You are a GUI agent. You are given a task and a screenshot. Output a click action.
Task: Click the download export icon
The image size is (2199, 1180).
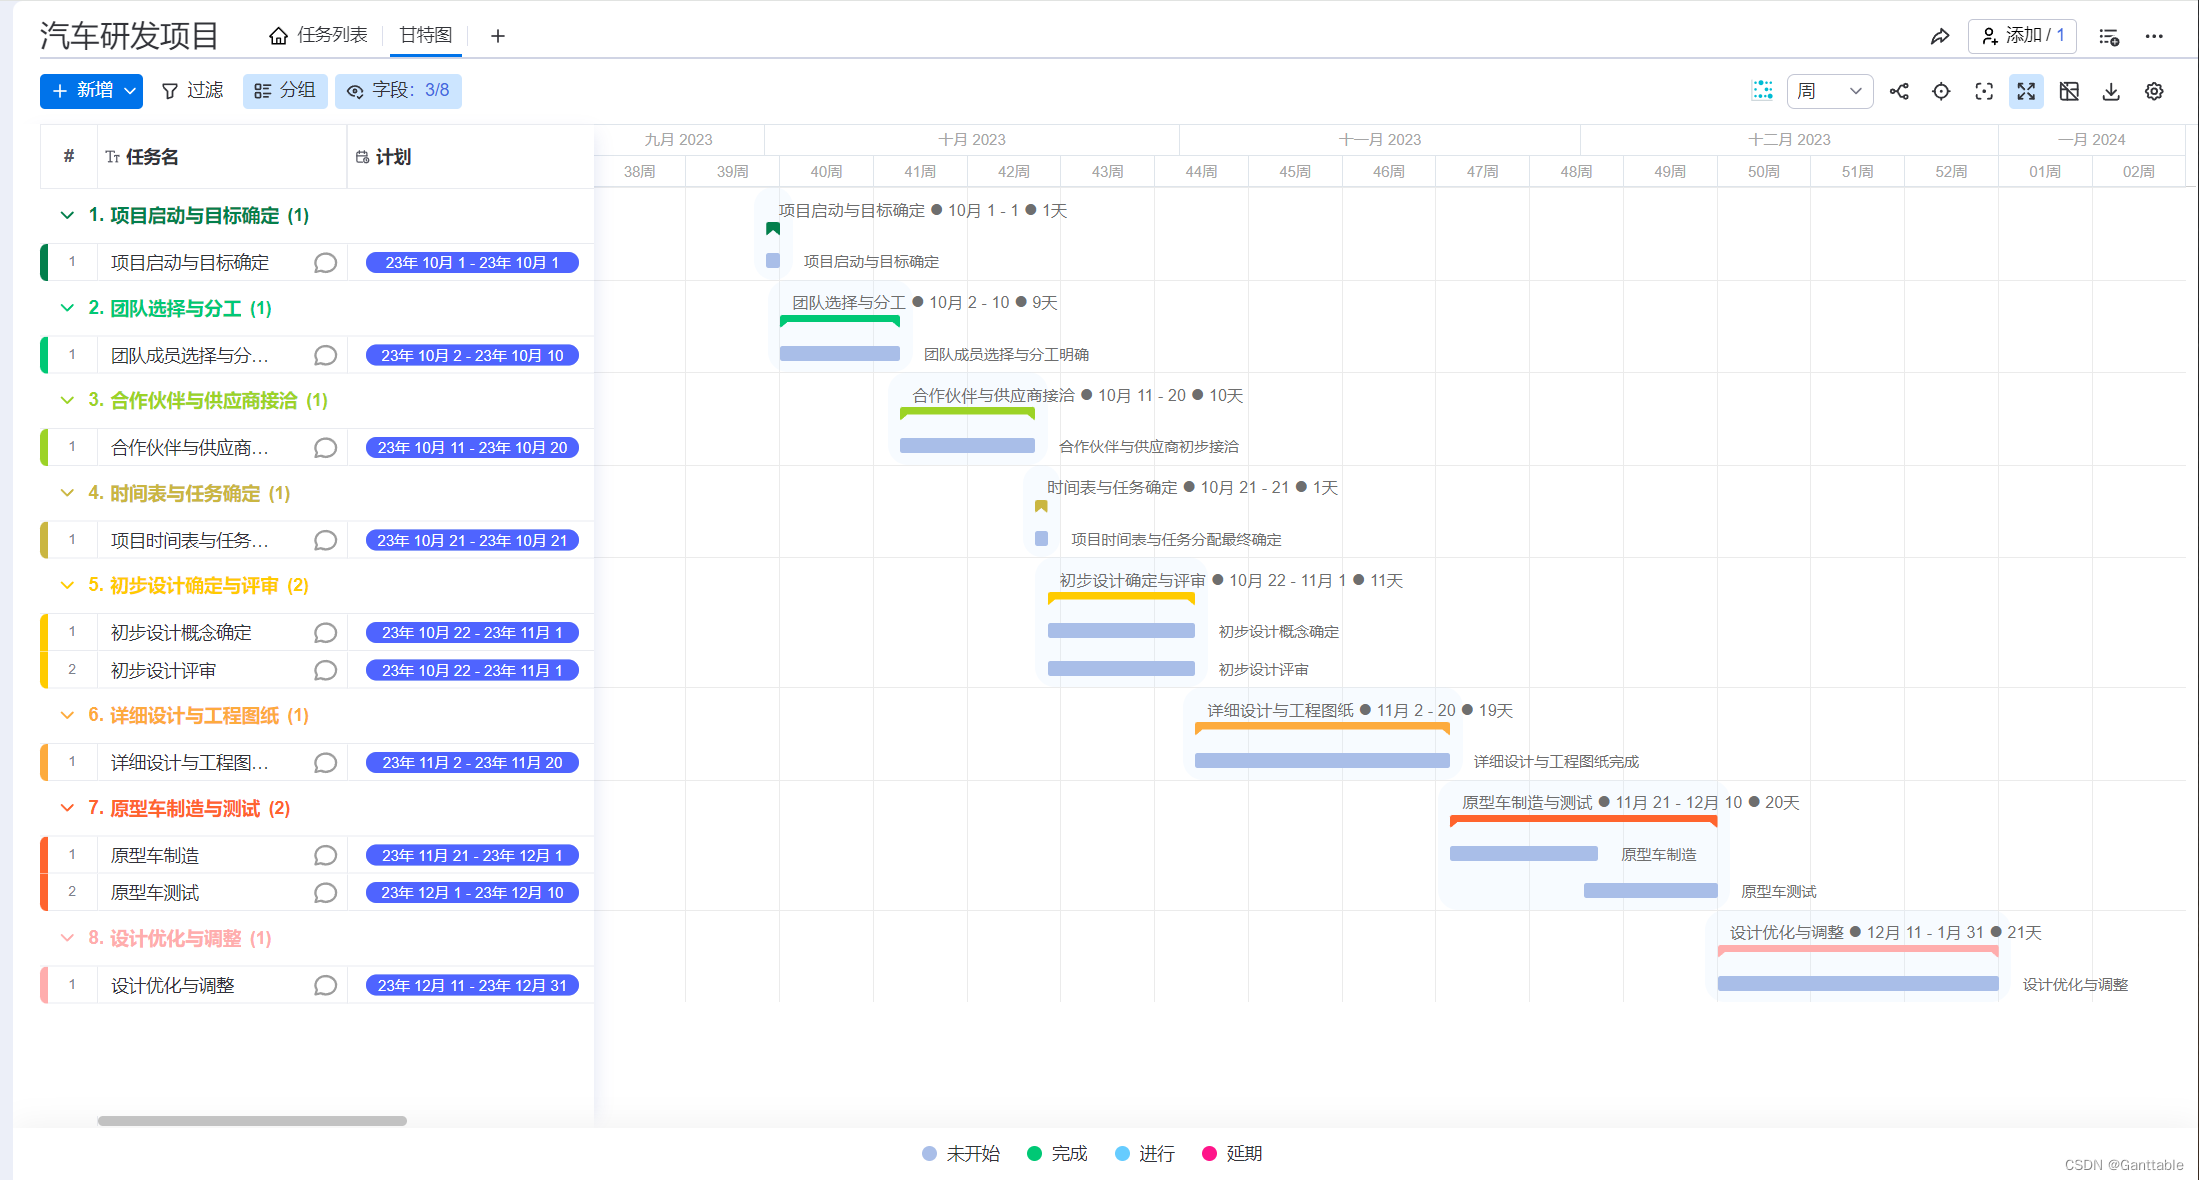tap(2111, 91)
